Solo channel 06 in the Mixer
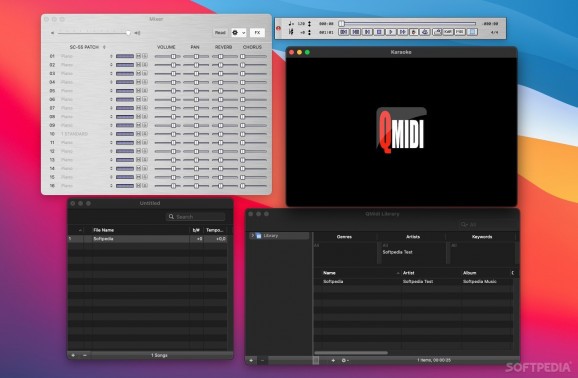Image resolution: width=578 pixels, height=378 pixels. [145, 99]
